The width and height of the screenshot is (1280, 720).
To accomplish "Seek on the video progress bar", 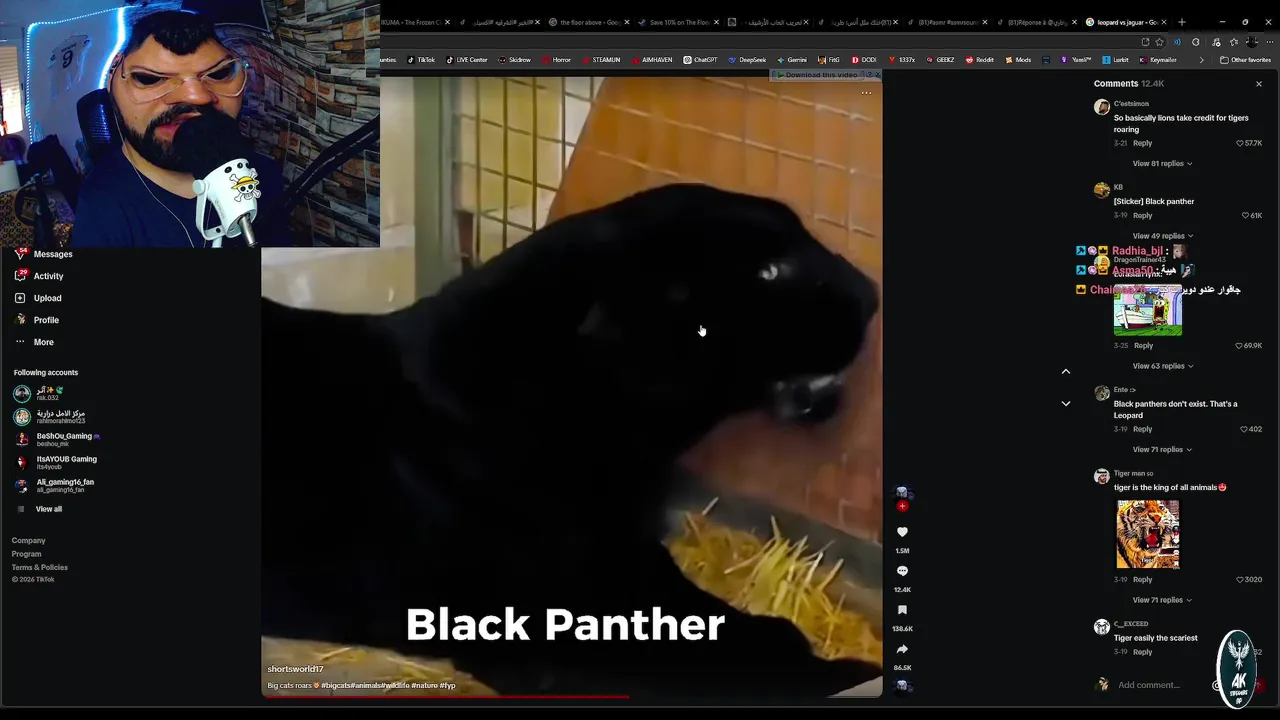I will tap(572, 696).
